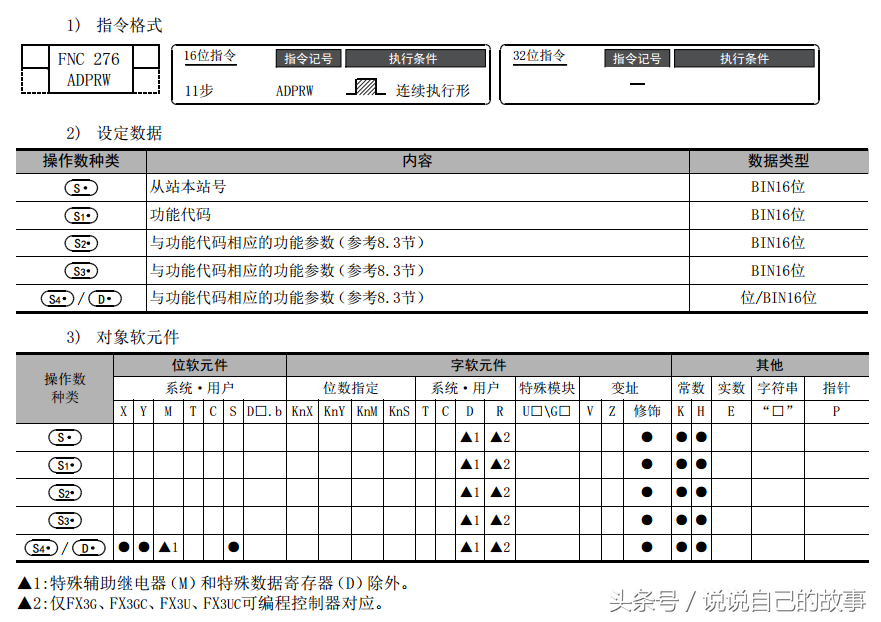Select the S3• symbol in 对象软元件 table
881x622 pixels.
(65, 520)
